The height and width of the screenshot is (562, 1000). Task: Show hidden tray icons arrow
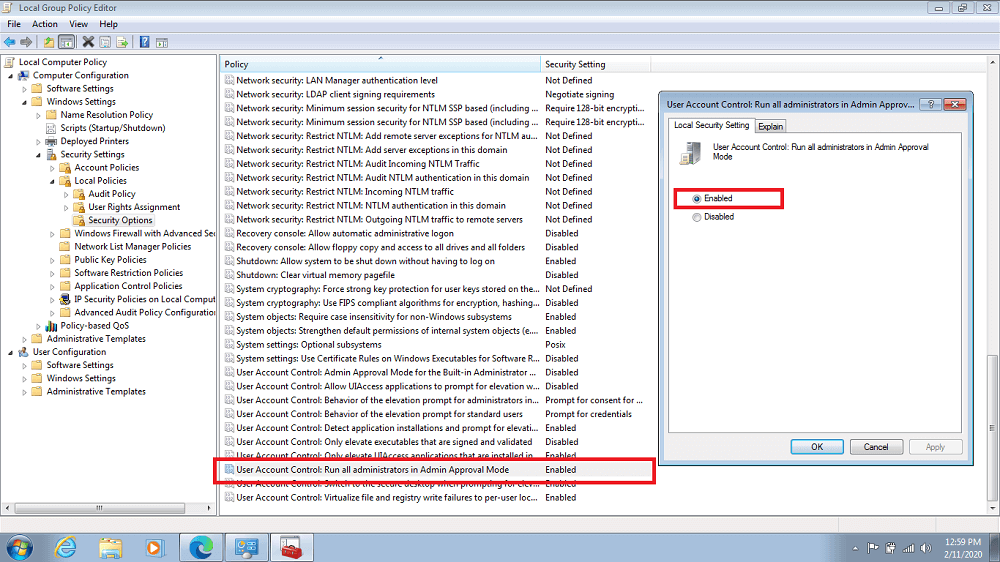(x=855, y=549)
